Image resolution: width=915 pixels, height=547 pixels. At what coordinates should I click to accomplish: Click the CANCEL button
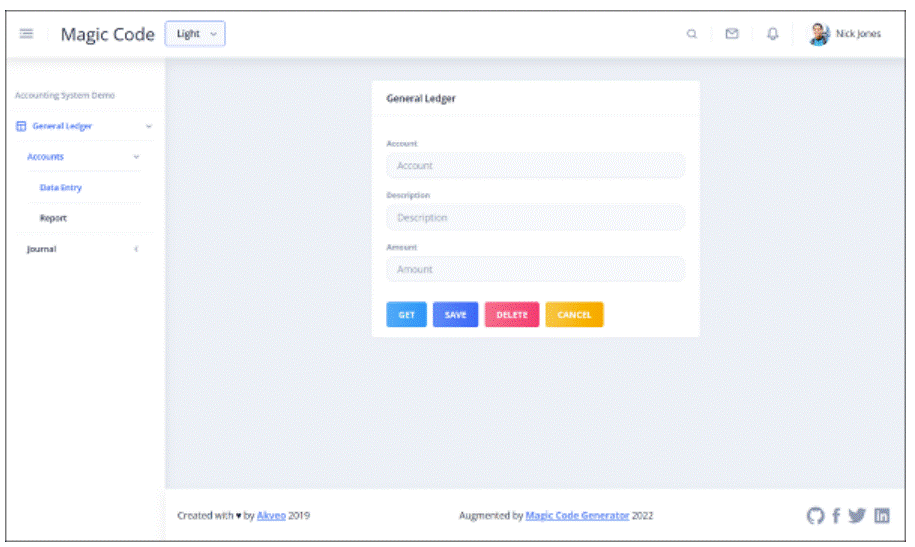coord(574,315)
